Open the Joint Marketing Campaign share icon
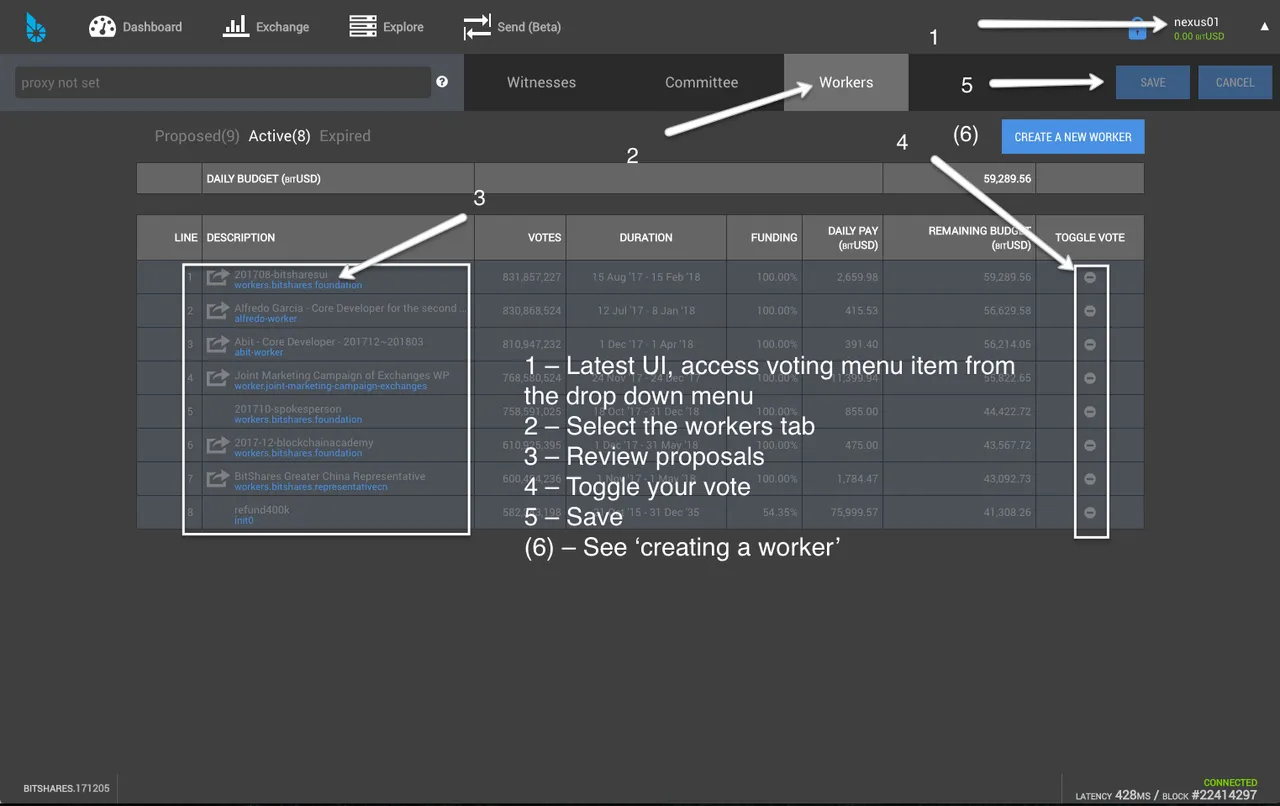This screenshot has height=806, width=1280. click(217, 378)
